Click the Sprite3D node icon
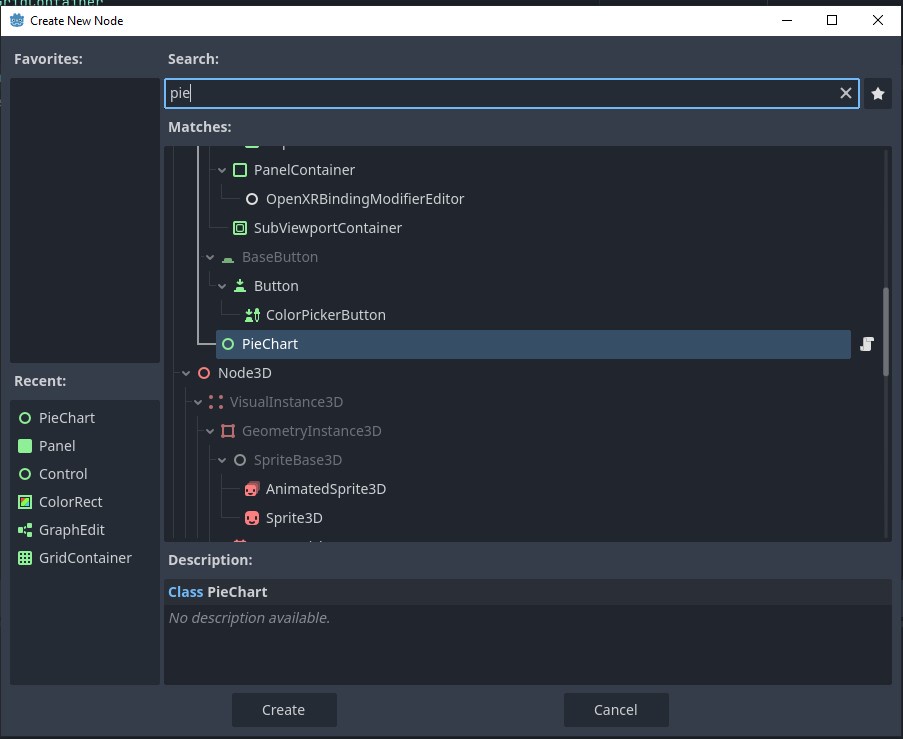 click(253, 517)
